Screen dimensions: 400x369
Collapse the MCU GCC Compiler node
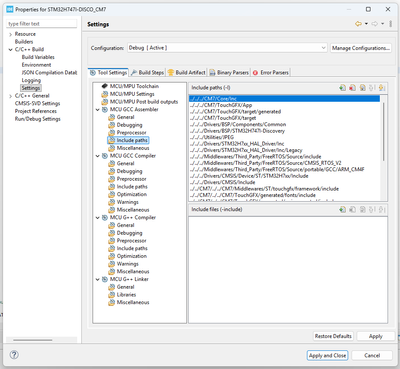[98, 156]
